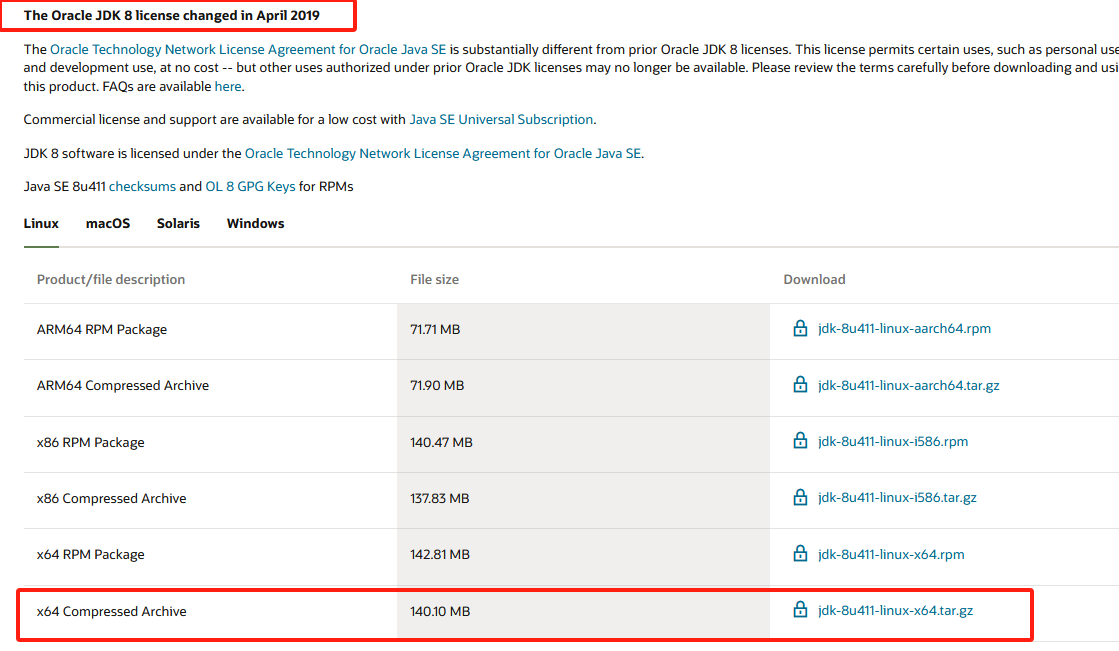1119x651 pixels.
Task: Click lock icon beside jdk-8u411-linux-x64.rpm
Action: coord(800,553)
